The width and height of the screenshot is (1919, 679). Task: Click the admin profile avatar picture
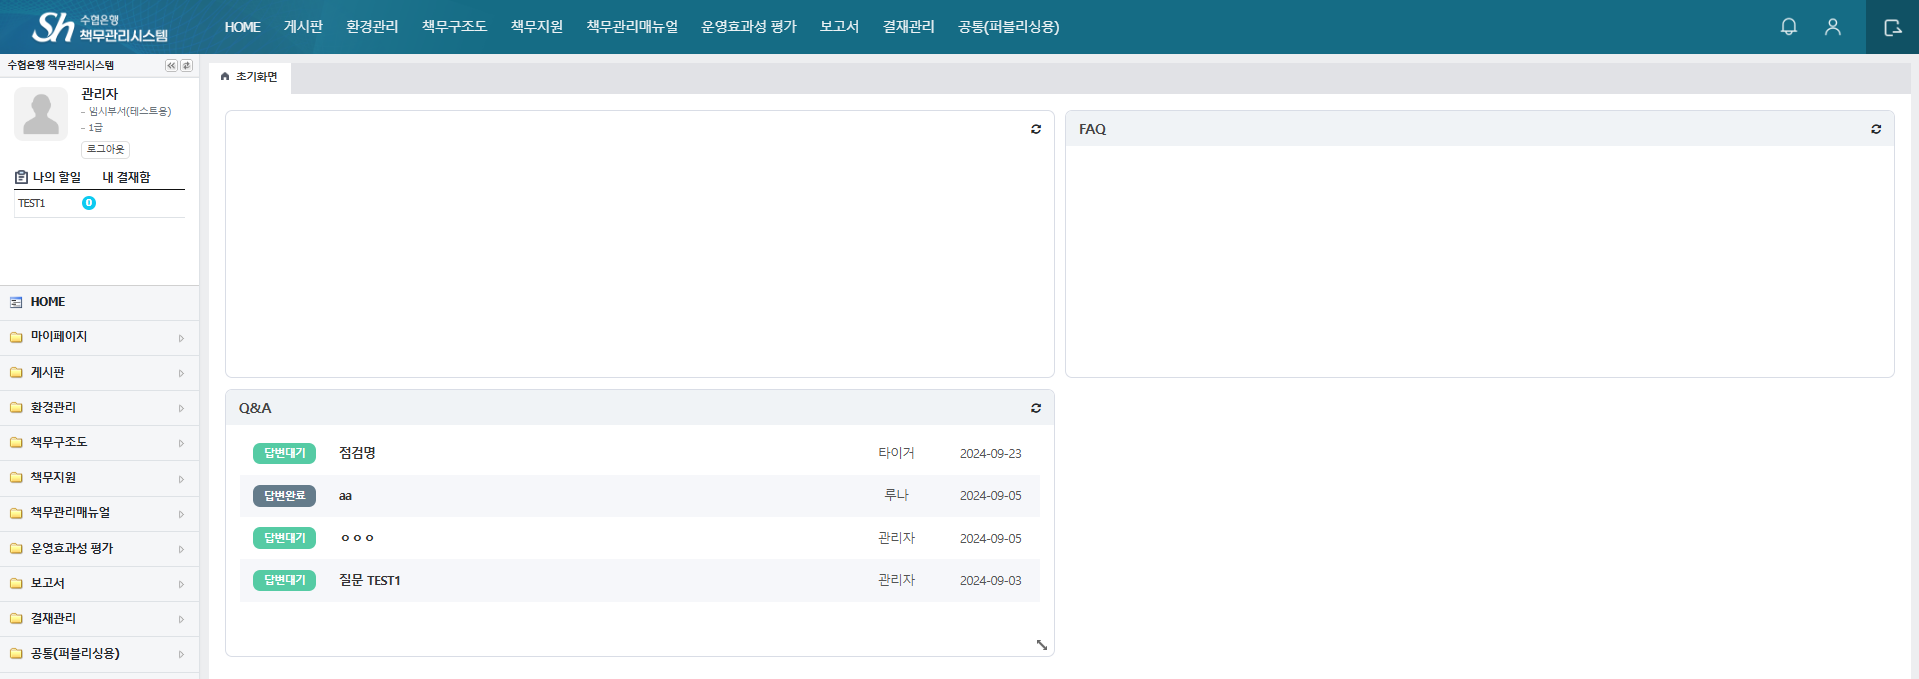tap(41, 113)
